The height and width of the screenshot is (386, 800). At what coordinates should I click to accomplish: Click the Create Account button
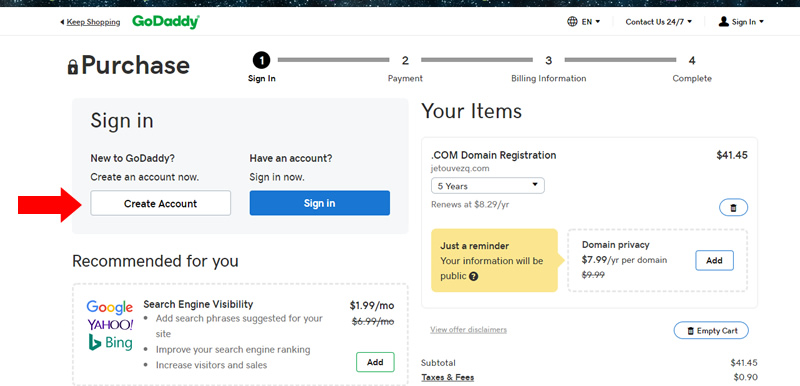click(161, 203)
